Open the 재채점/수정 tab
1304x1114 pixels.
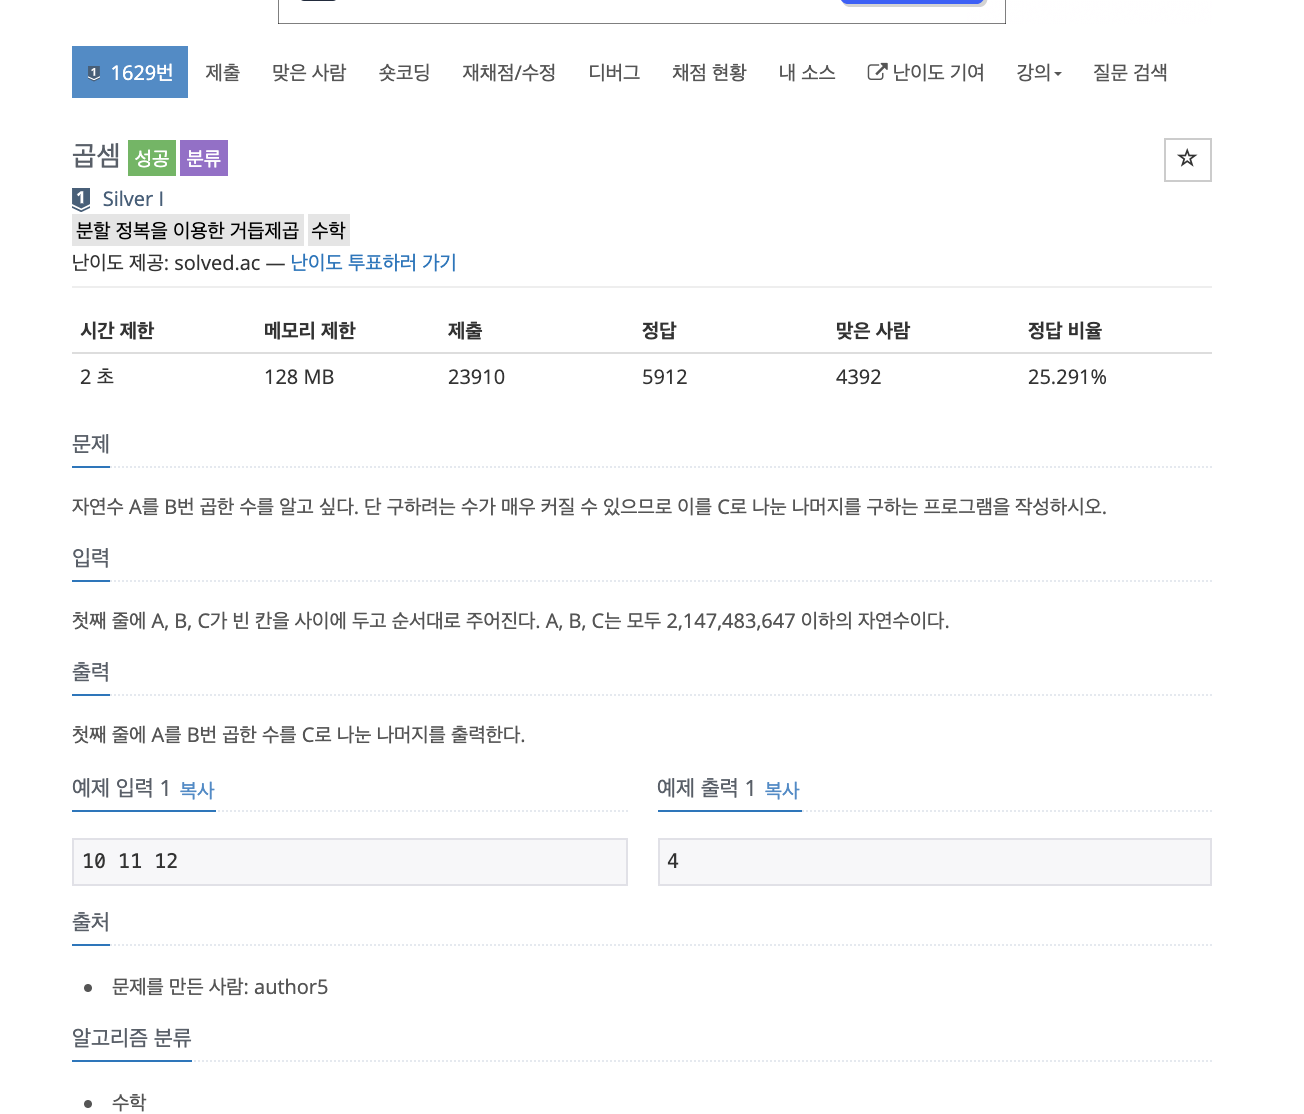509,72
